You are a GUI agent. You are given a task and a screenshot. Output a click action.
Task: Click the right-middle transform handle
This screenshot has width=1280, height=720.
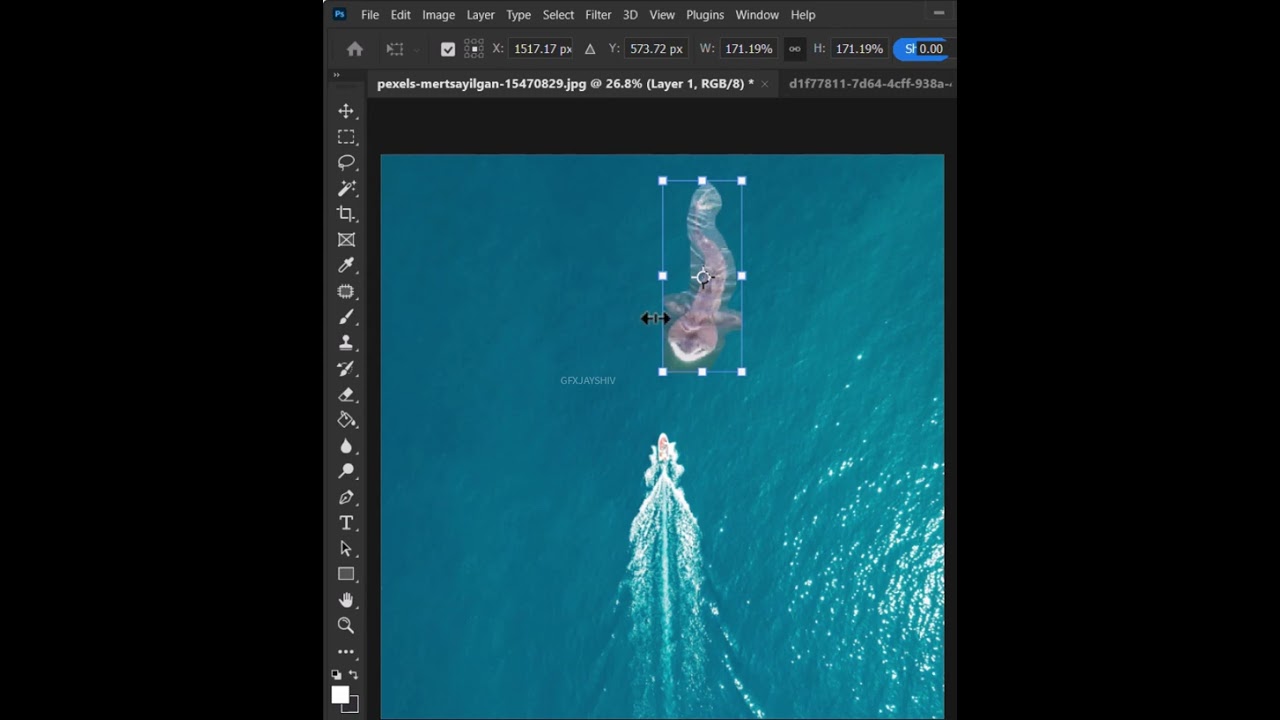click(x=741, y=276)
